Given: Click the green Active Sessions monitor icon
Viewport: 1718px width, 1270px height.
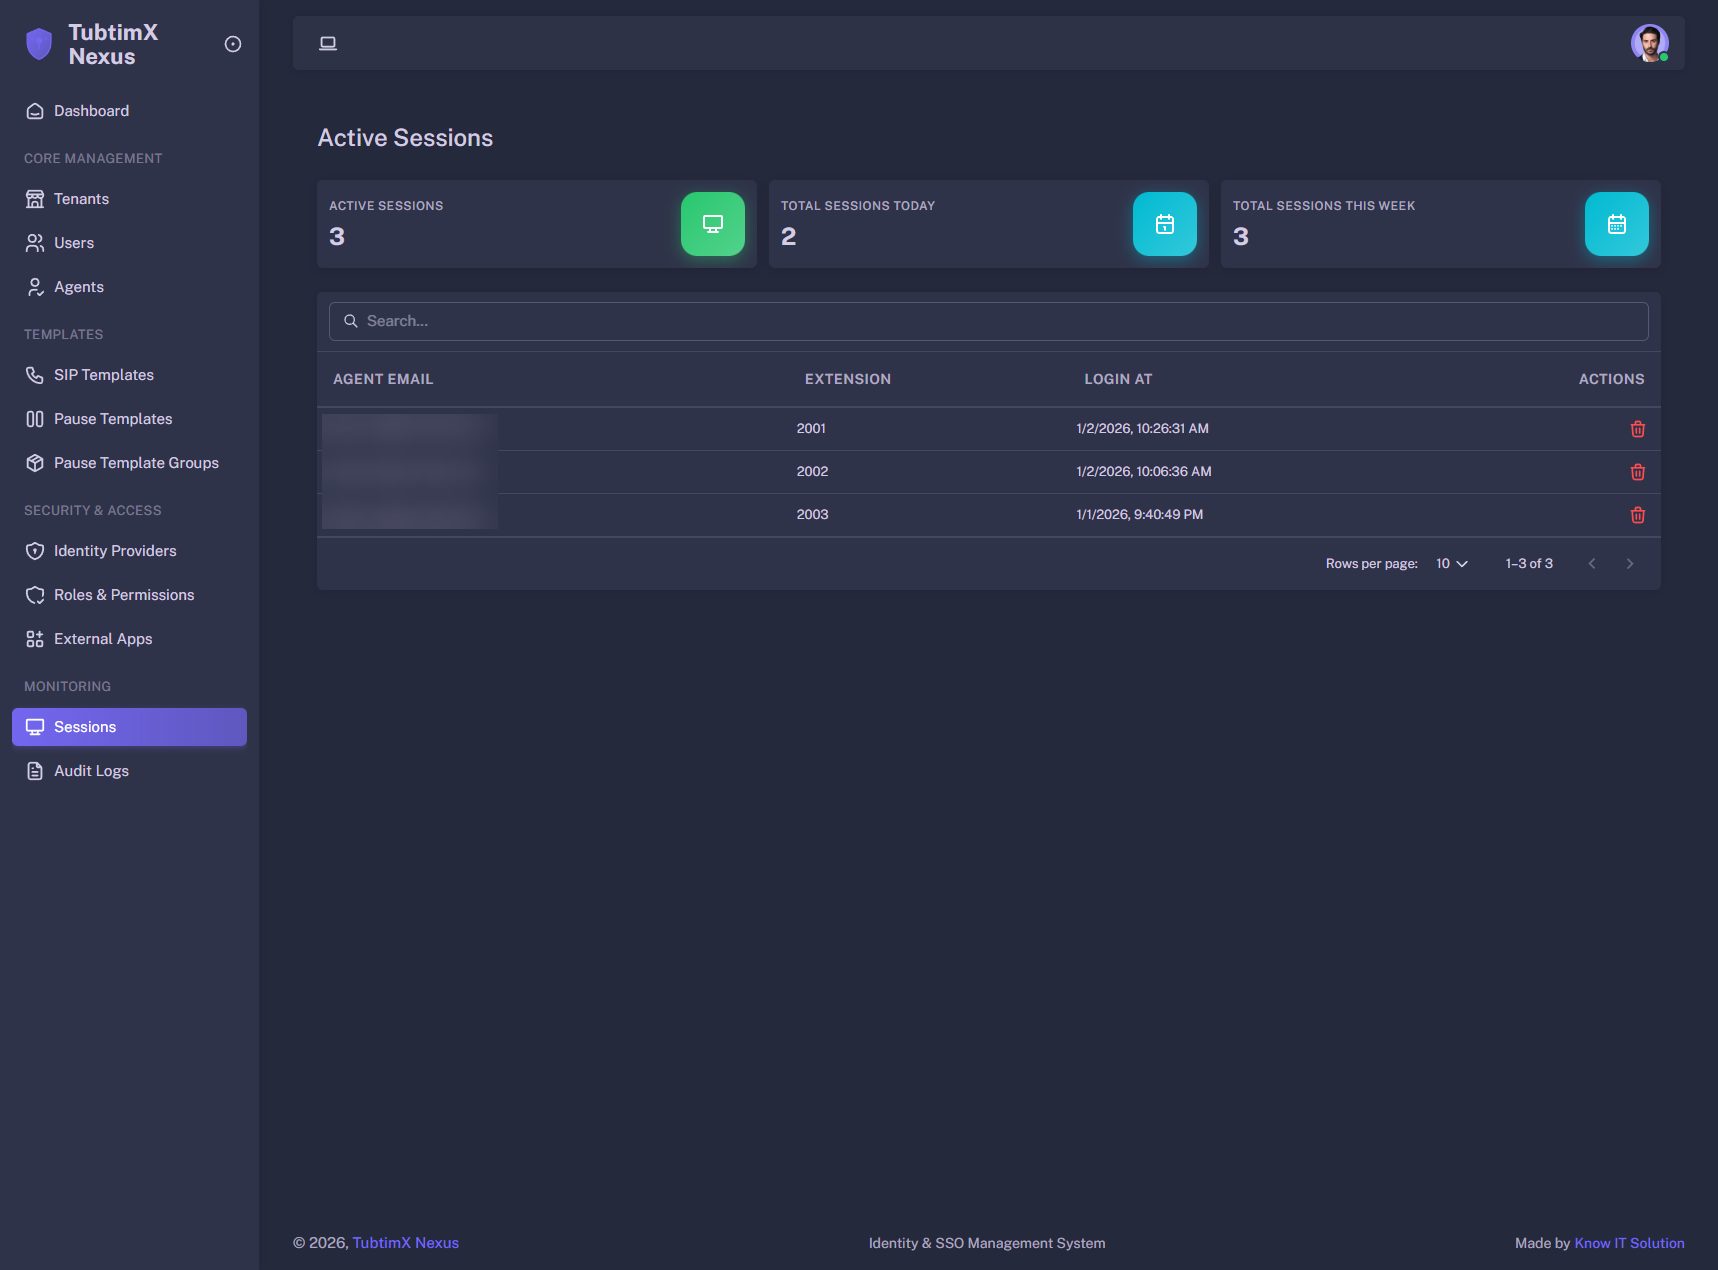Looking at the screenshot, I should pos(712,224).
